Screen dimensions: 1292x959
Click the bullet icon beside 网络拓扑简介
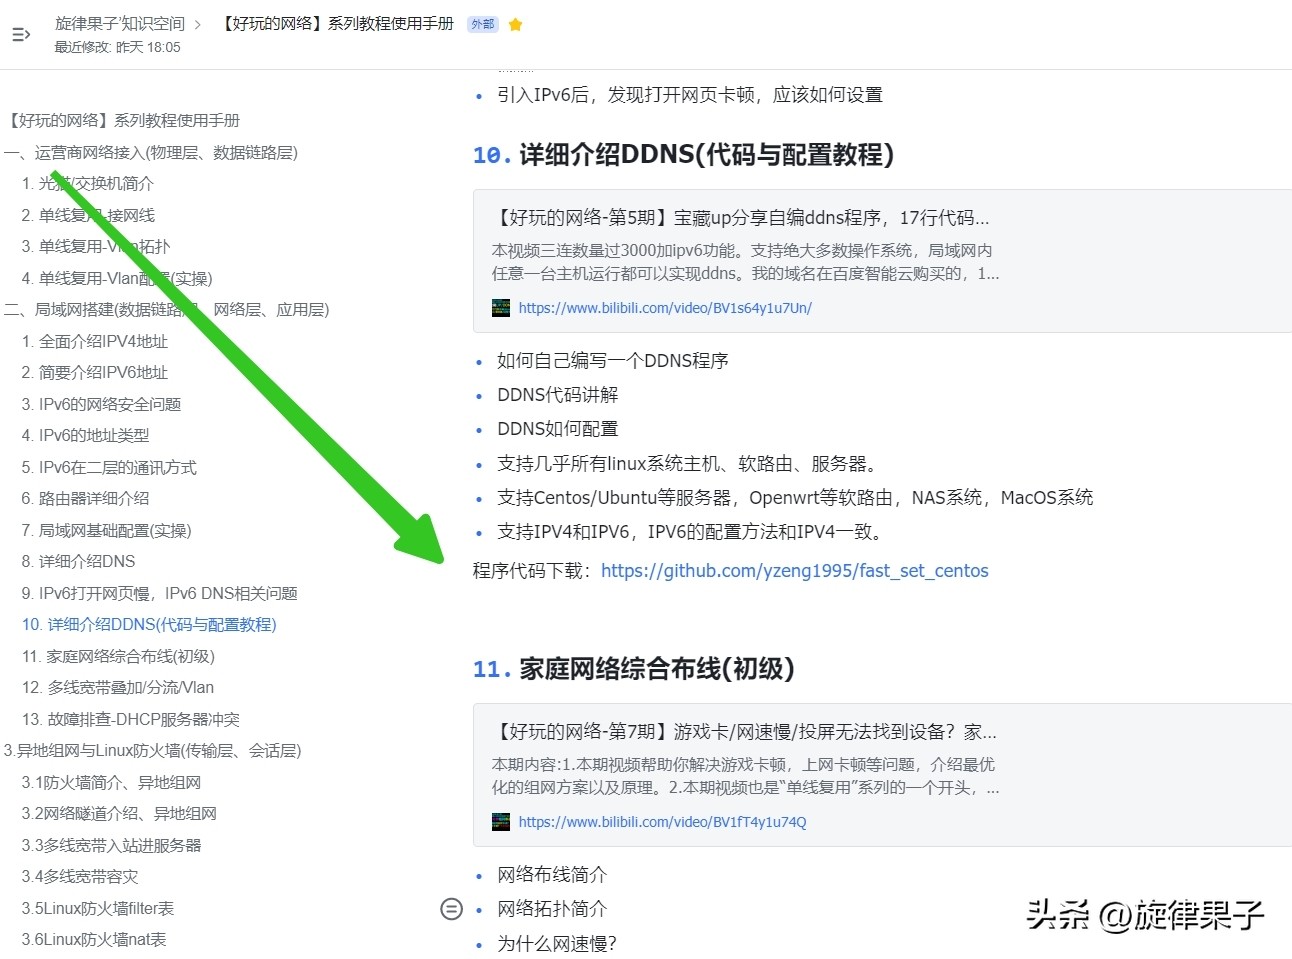[x=478, y=909]
